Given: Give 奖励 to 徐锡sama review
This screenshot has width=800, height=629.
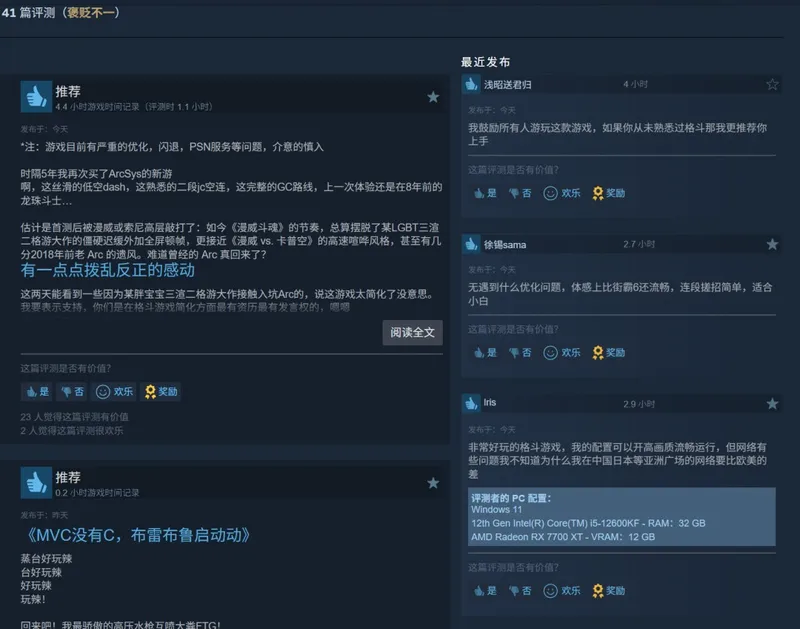Looking at the screenshot, I should 609,353.
